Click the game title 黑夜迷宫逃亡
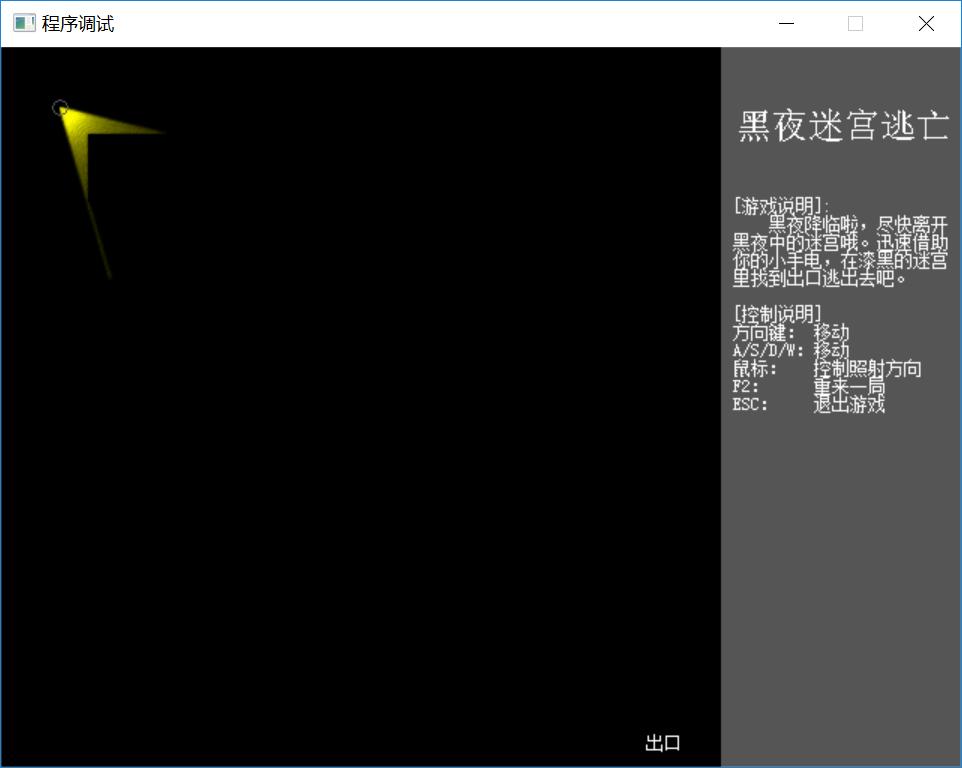Image resolution: width=962 pixels, height=768 pixels. pyautogui.click(x=841, y=125)
